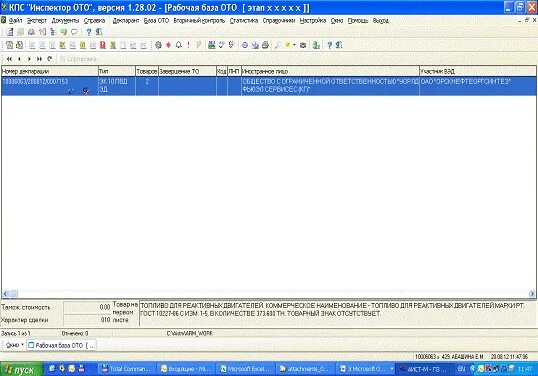Viewport: 538px width, 376px height.
Task: Click the ОАО "ОРСКНЕФТЕОРГСИНТЕЗ" cell
Action: [x=478, y=86]
